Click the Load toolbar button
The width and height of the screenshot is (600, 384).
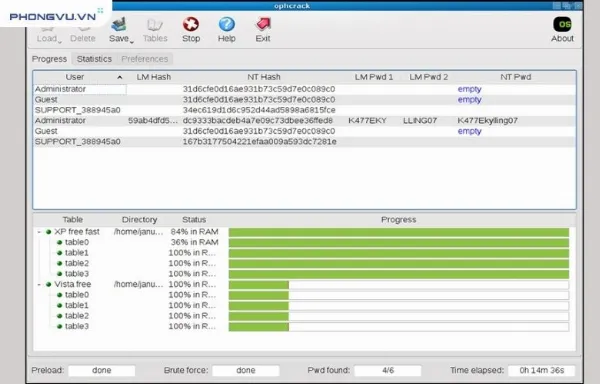point(47,34)
